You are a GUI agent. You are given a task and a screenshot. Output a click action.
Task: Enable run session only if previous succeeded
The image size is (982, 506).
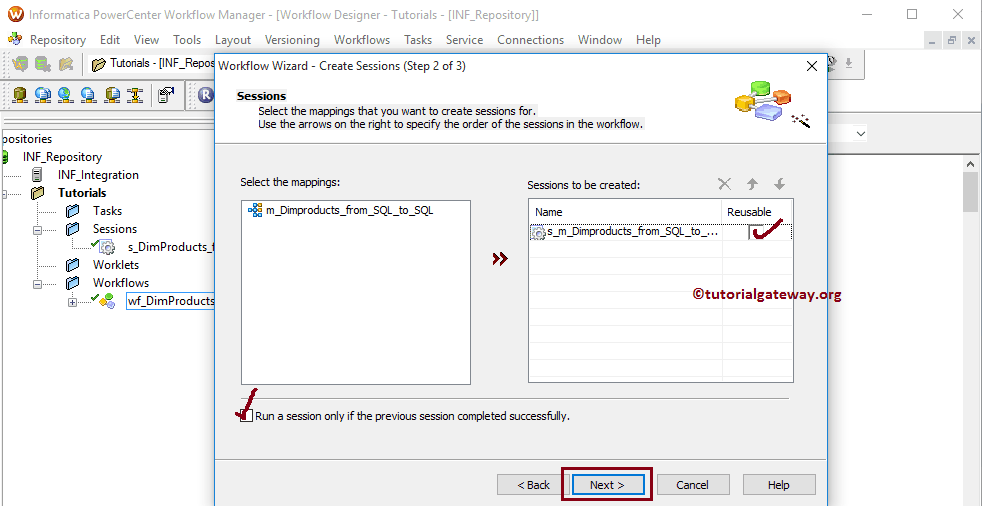coord(247,416)
